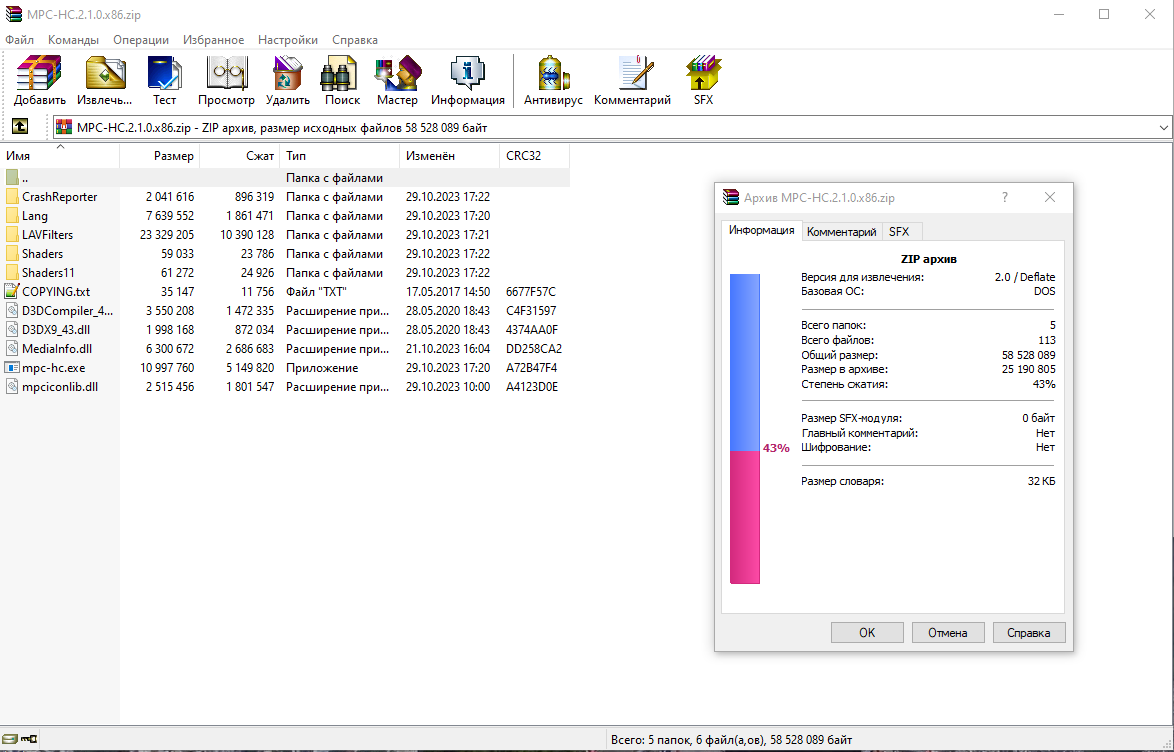
Task: Start the Антивирус scan tool
Action: click(553, 80)
